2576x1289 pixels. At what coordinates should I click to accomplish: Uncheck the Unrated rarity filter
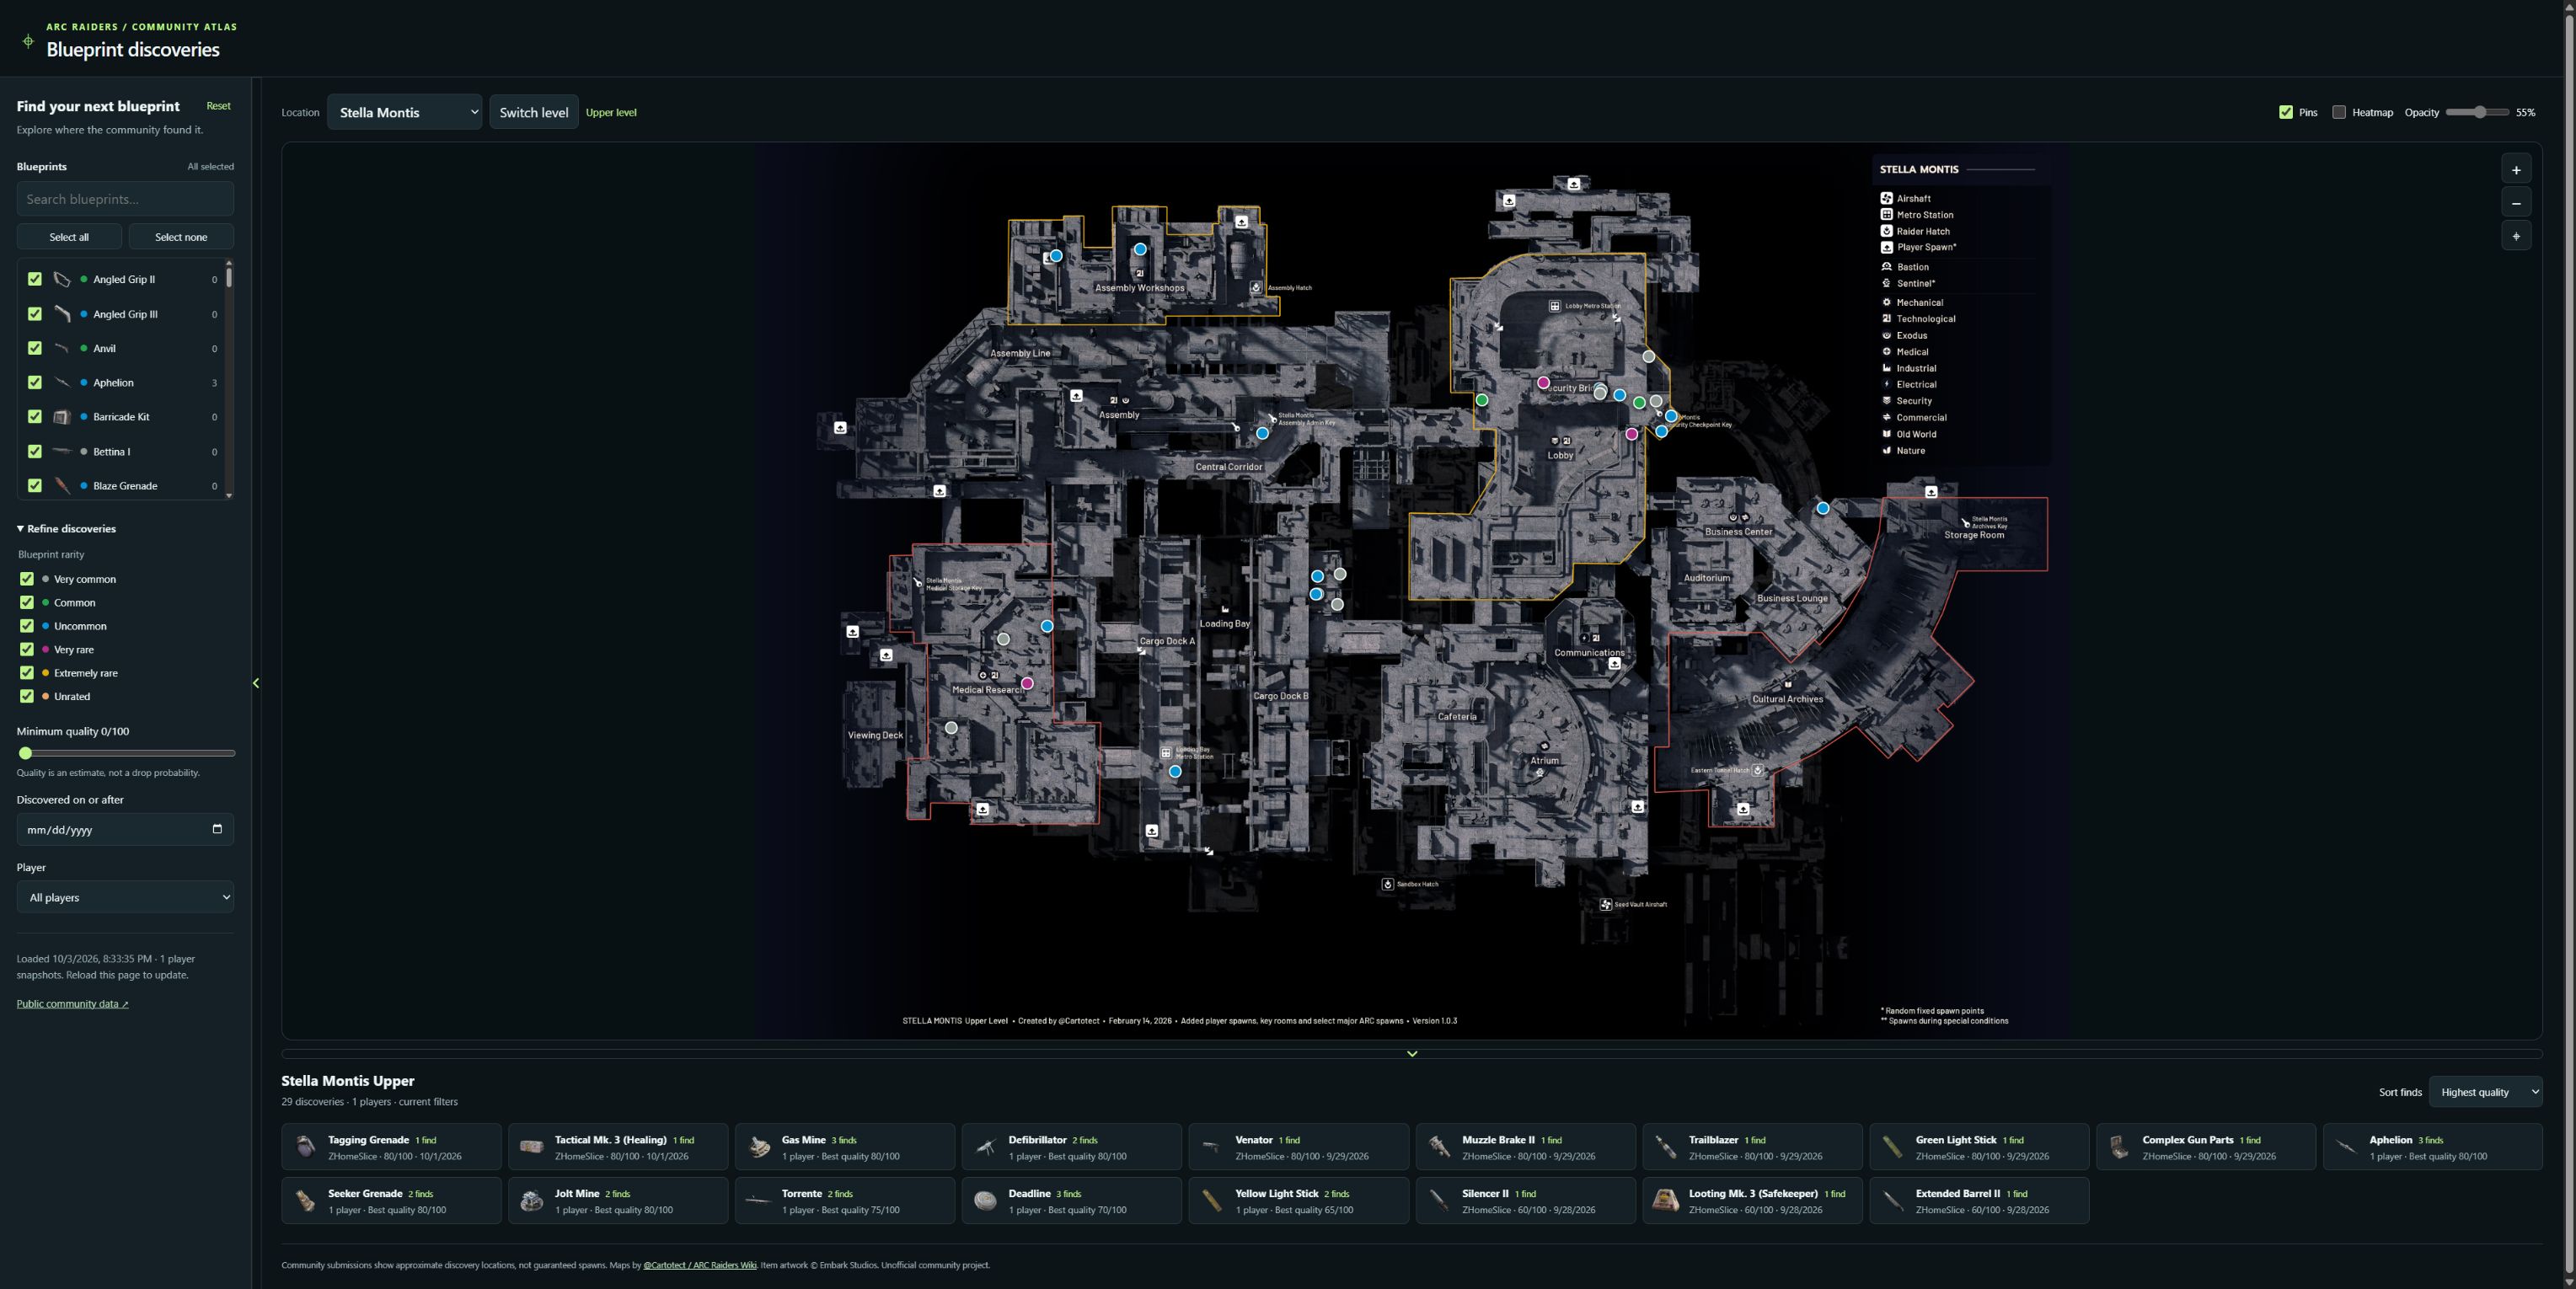(27, 696)
